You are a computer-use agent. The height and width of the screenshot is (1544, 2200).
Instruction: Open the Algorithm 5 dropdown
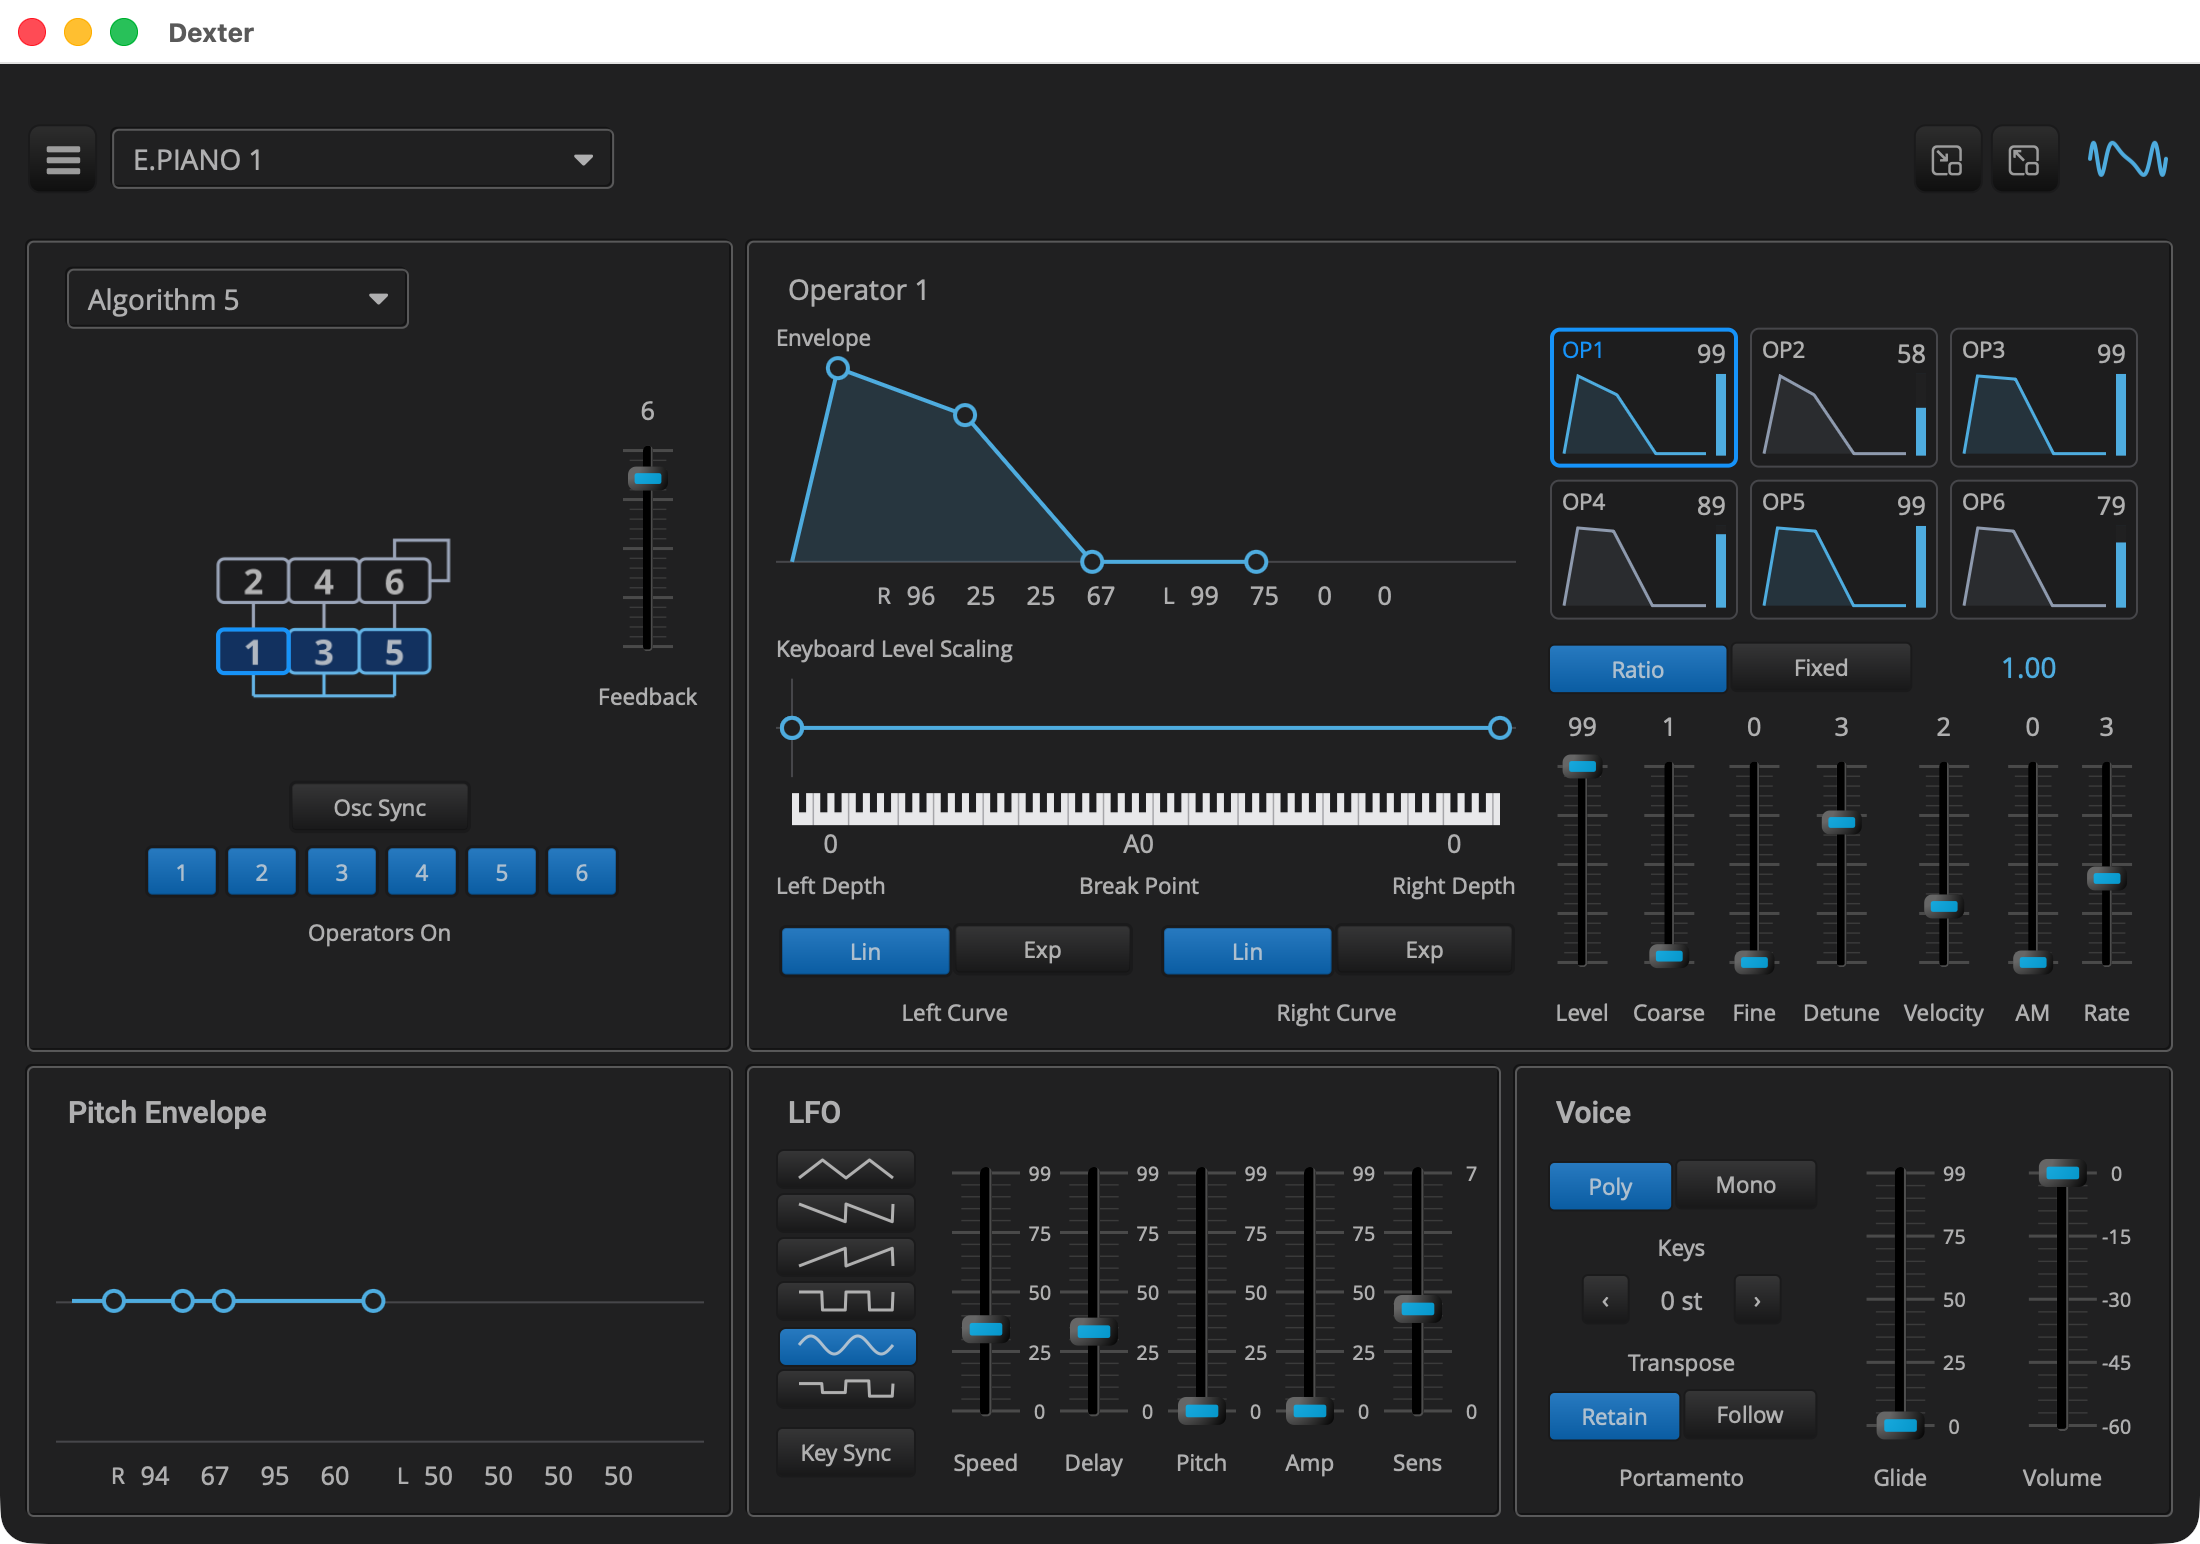237,299
